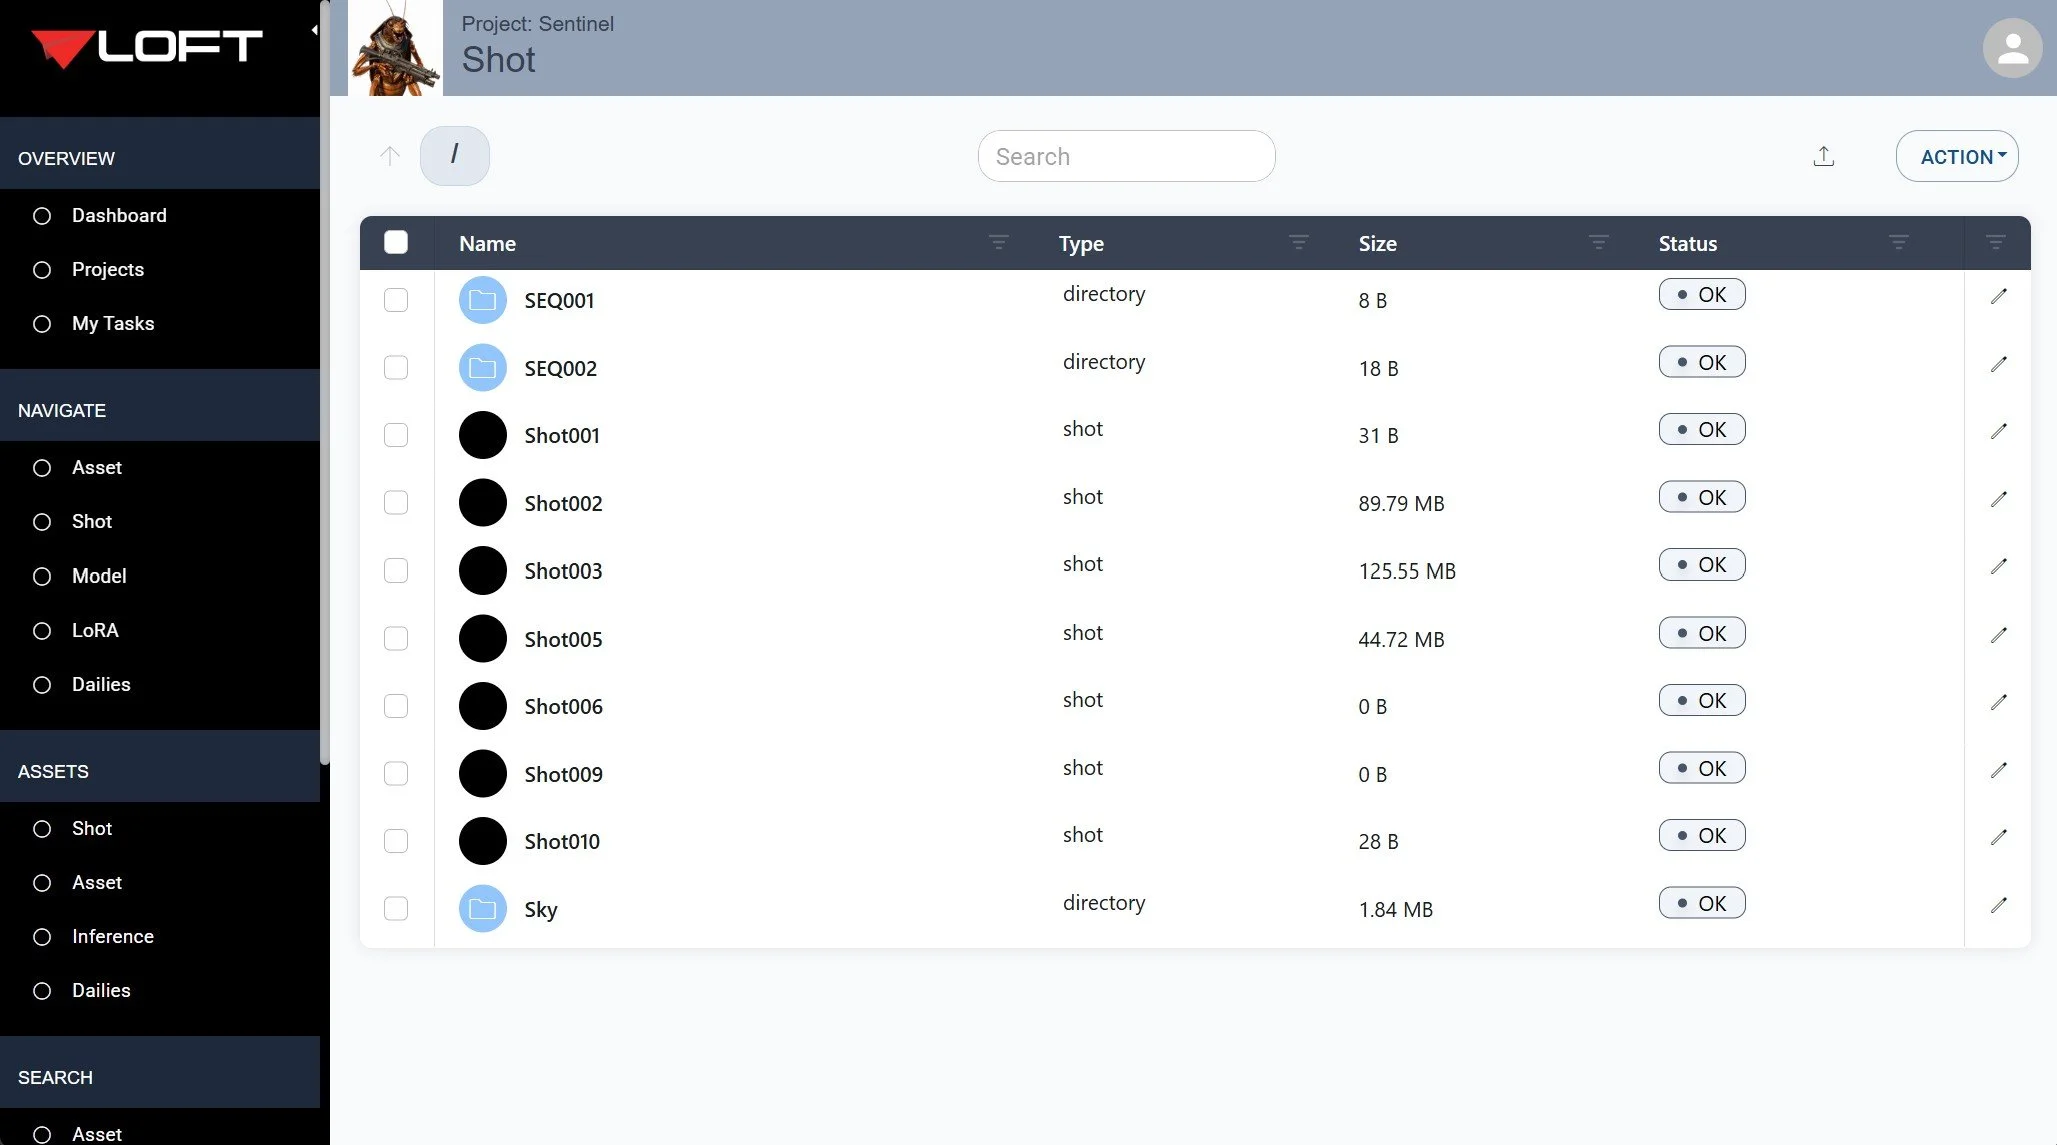Open the Size column filter menu

1598,243
